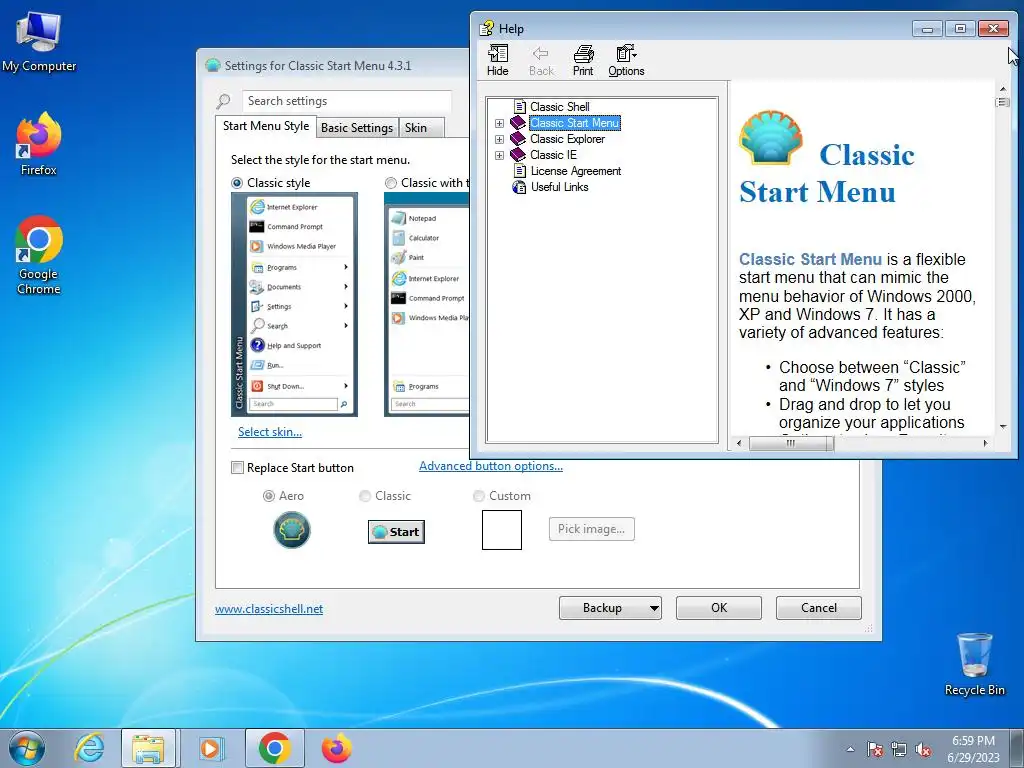Open the Backup dropdown button
Image resolution: width=1024 pixels, height=768 pixels.
click(610, 608)
